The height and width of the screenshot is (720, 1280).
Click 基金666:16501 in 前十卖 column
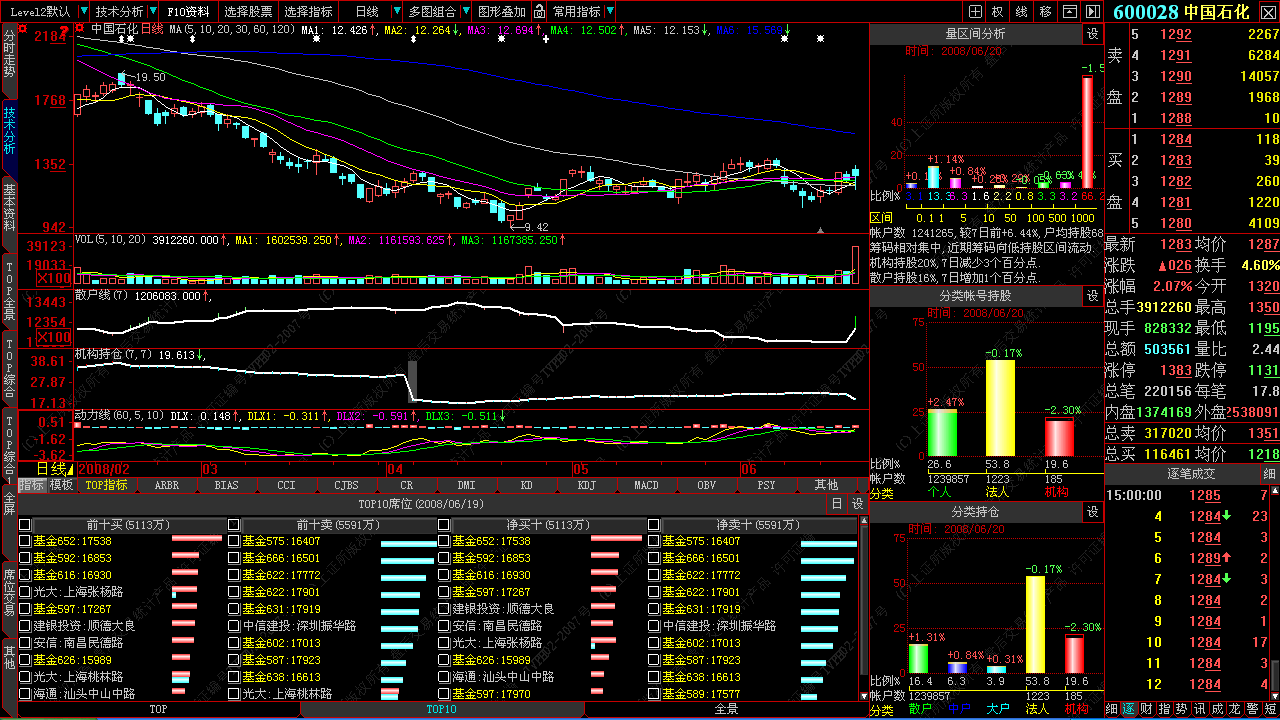(281, 558)
